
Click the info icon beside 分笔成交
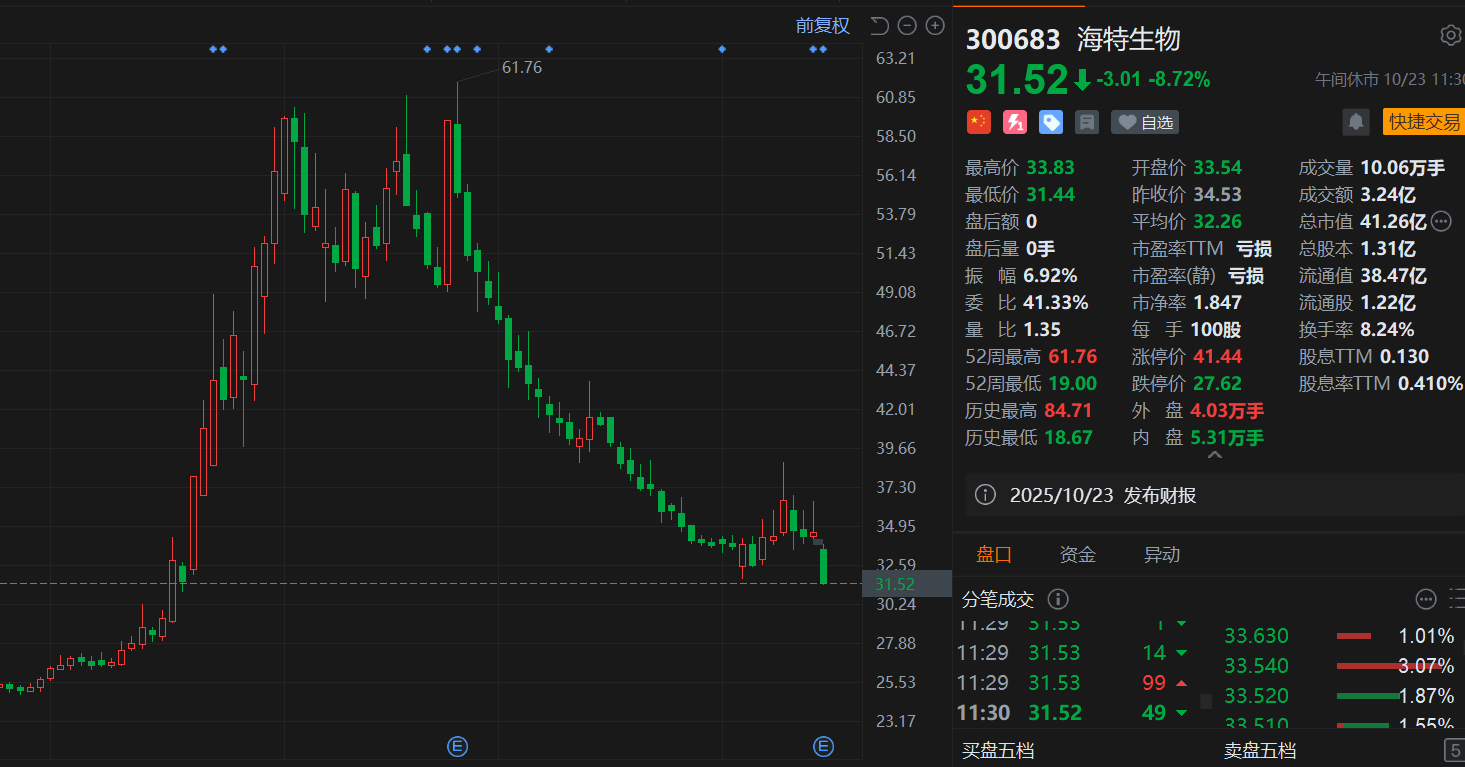click(1057, 599)
